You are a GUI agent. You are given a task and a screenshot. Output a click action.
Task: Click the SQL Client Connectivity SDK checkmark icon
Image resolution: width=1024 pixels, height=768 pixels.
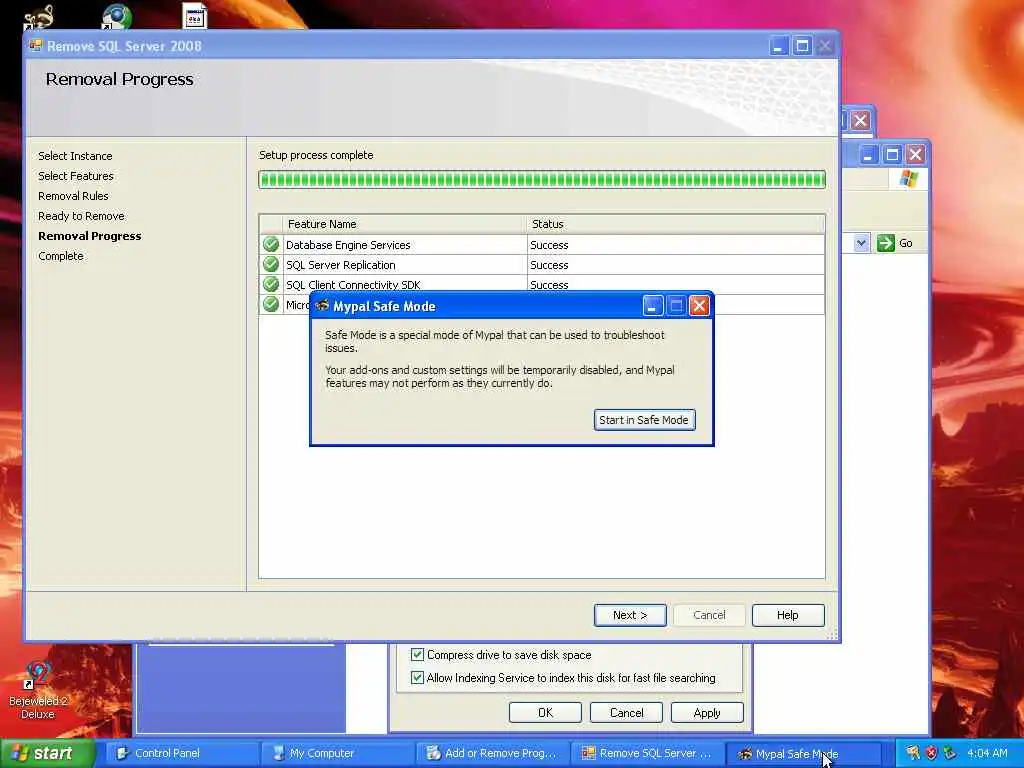[x=270, y=284]
